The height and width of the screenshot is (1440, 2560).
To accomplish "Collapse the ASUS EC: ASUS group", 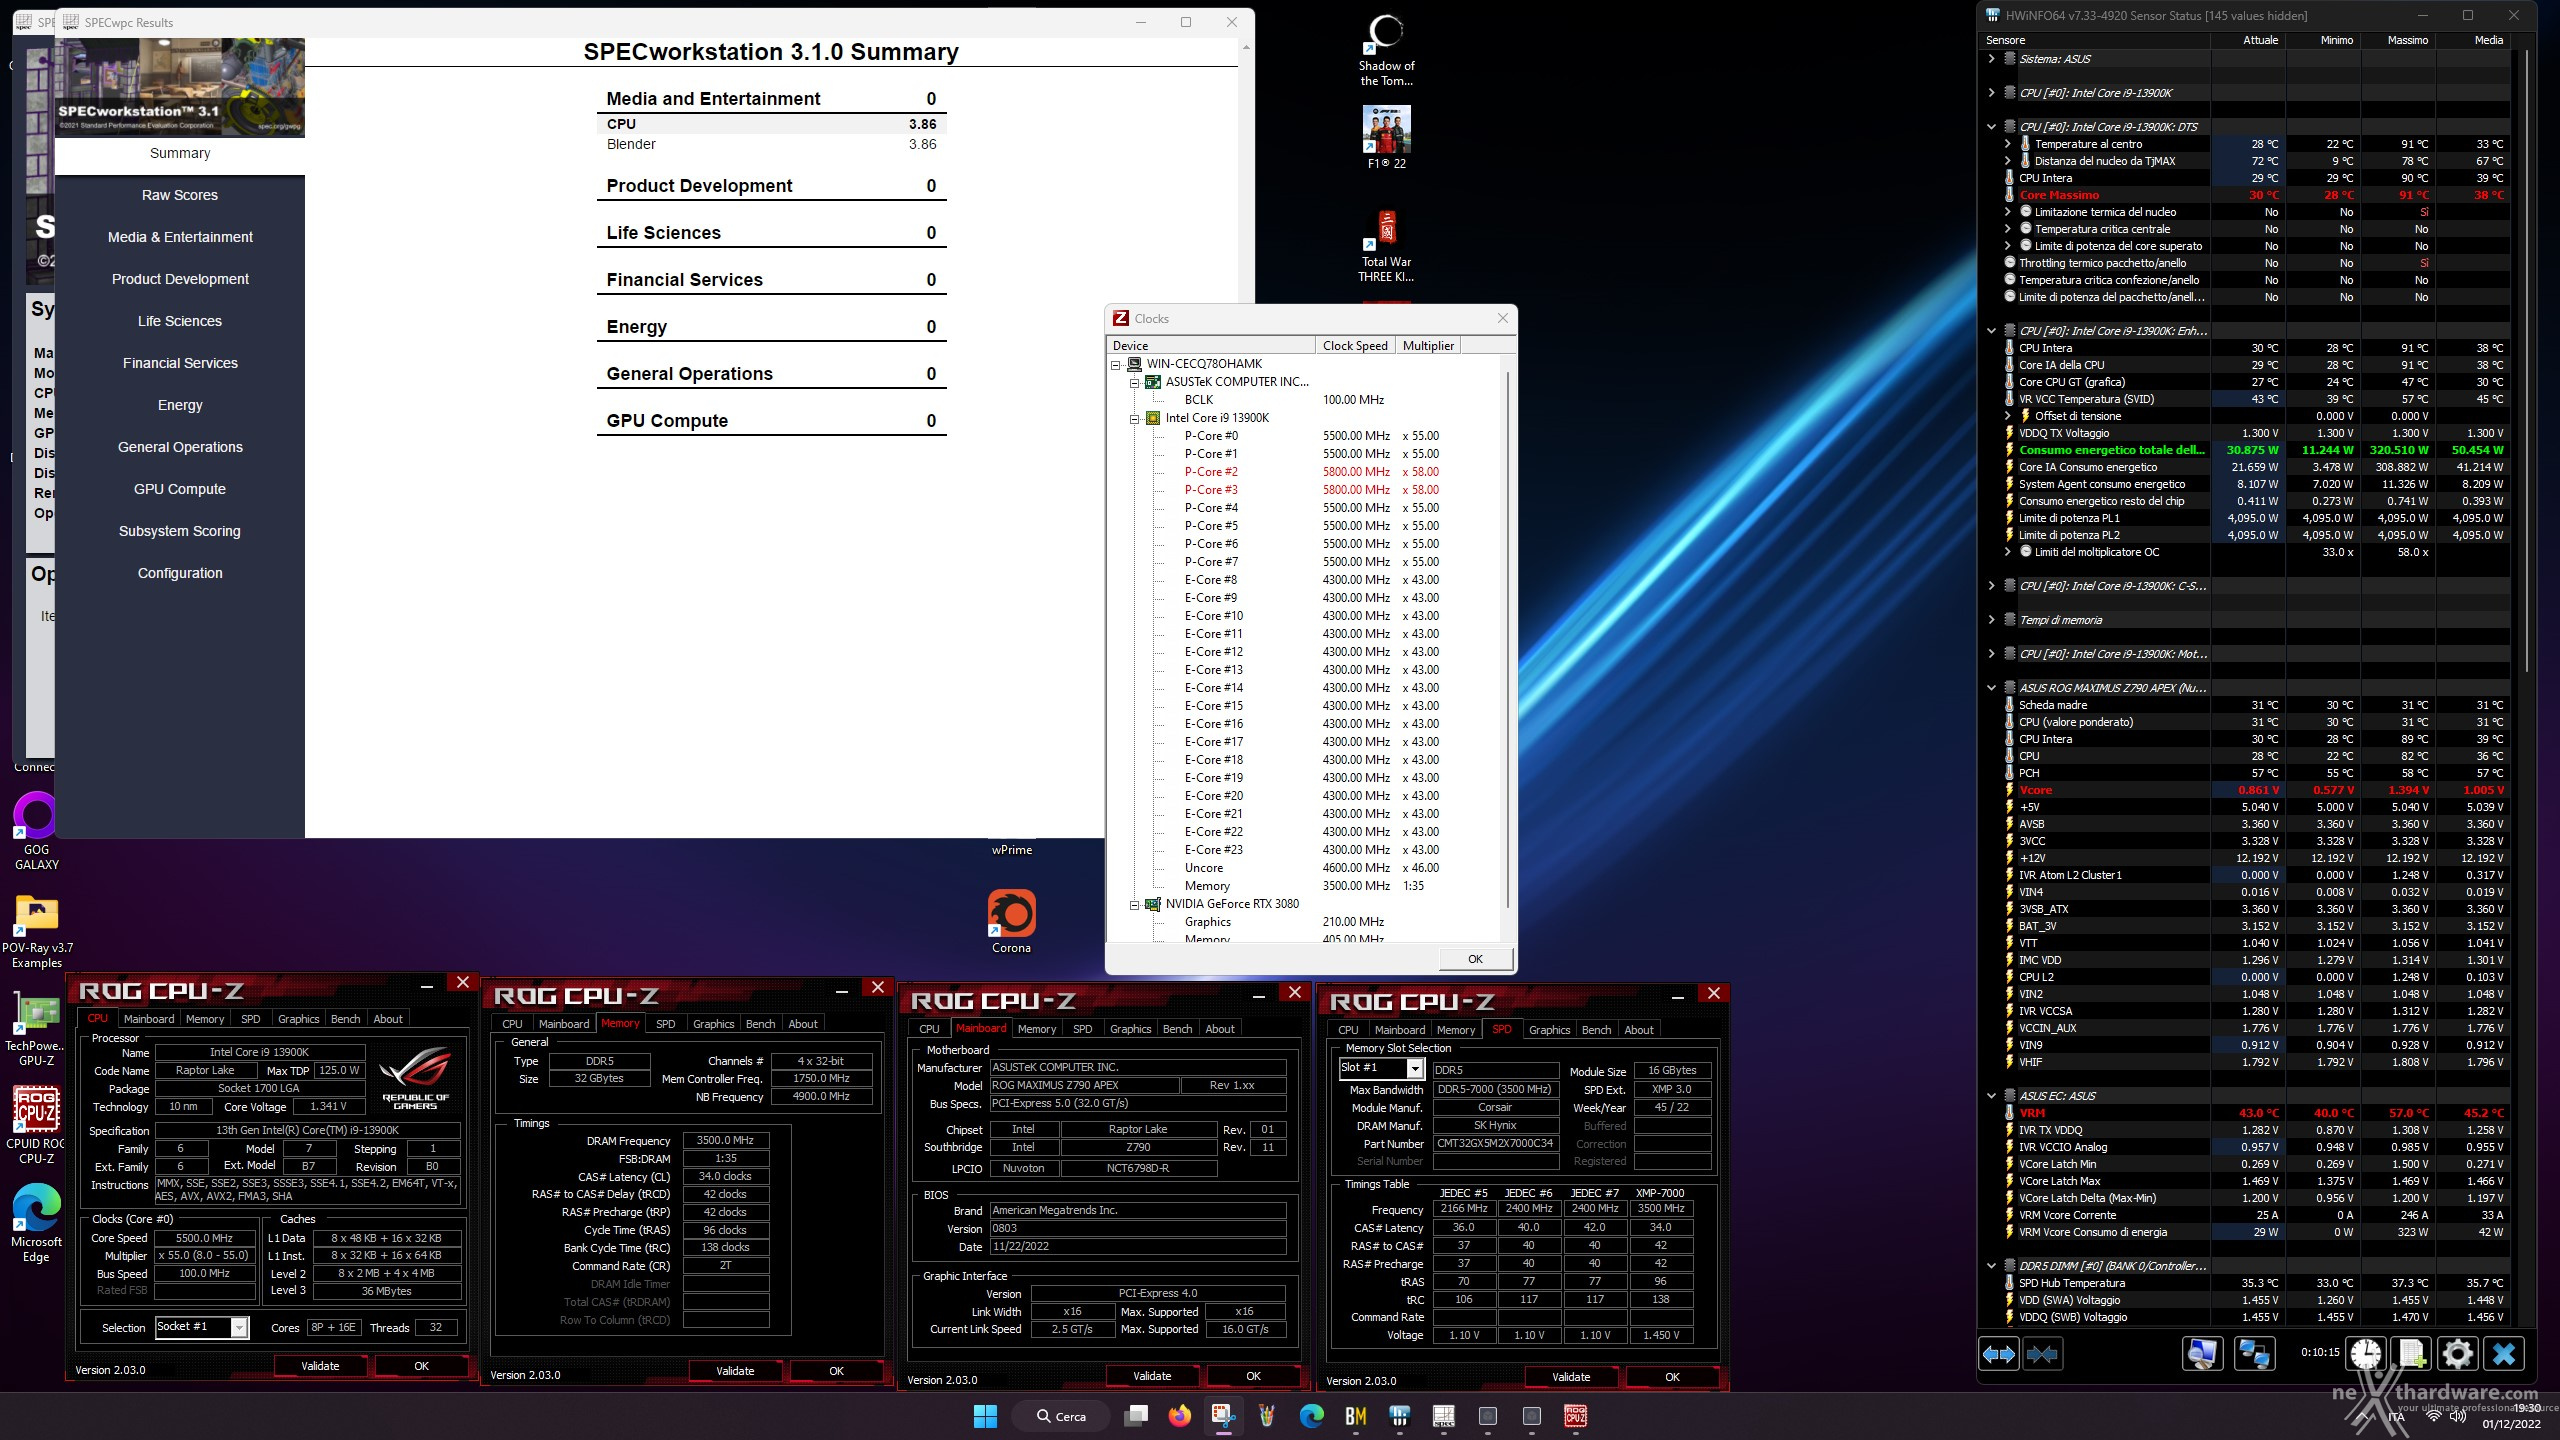I will tap(1991, 1096).
